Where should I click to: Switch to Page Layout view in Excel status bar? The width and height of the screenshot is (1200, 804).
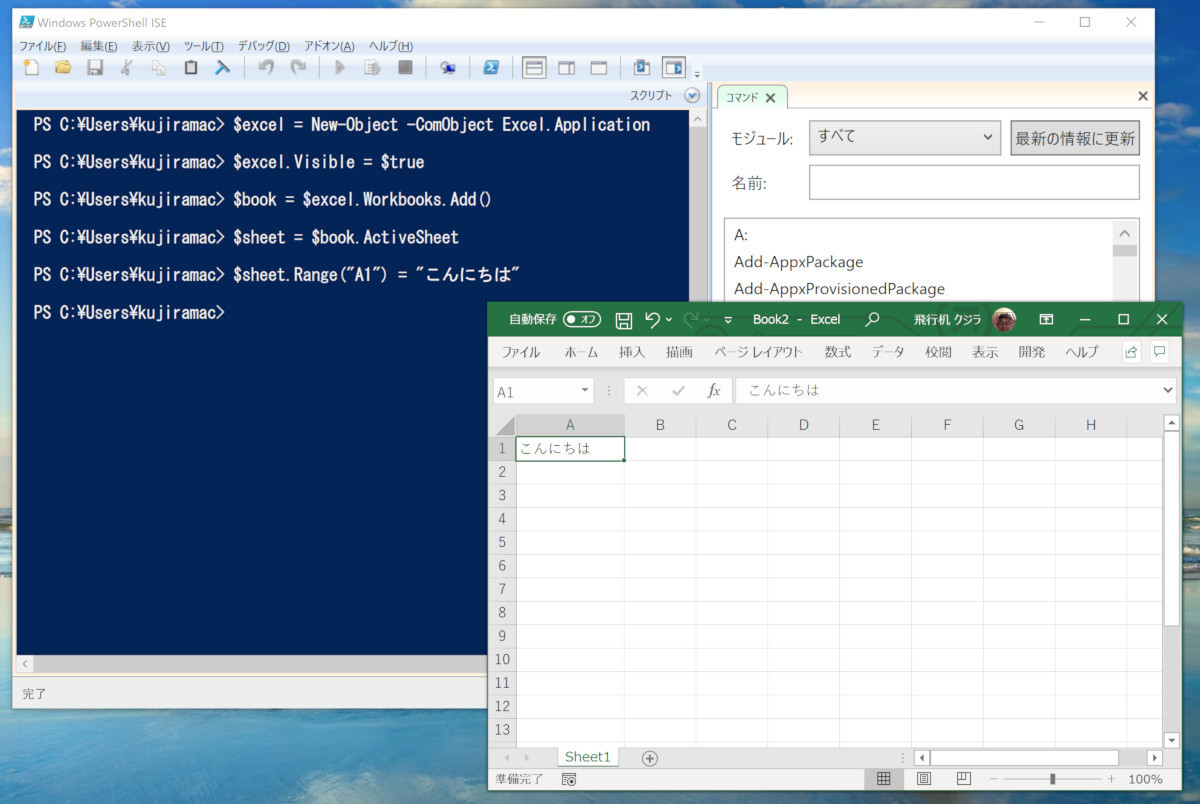(924, 779)
